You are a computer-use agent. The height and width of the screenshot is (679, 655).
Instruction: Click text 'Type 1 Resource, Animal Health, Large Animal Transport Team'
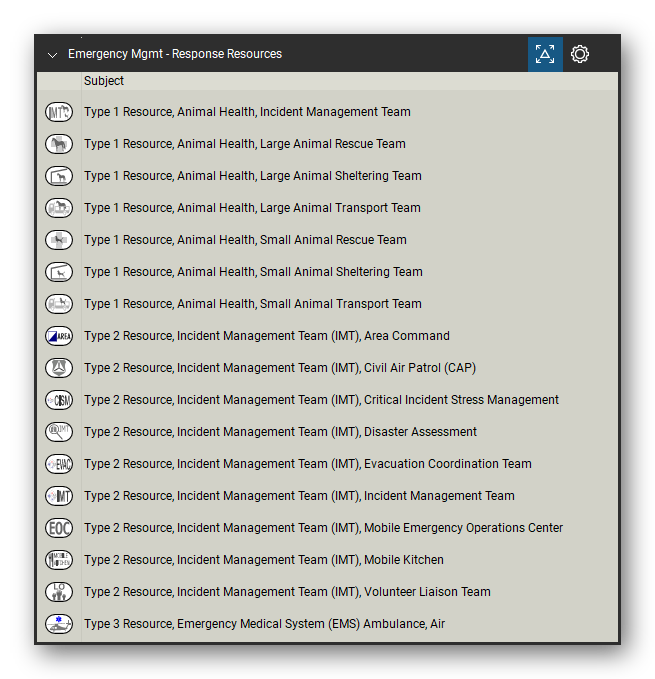tap(252, 208)
